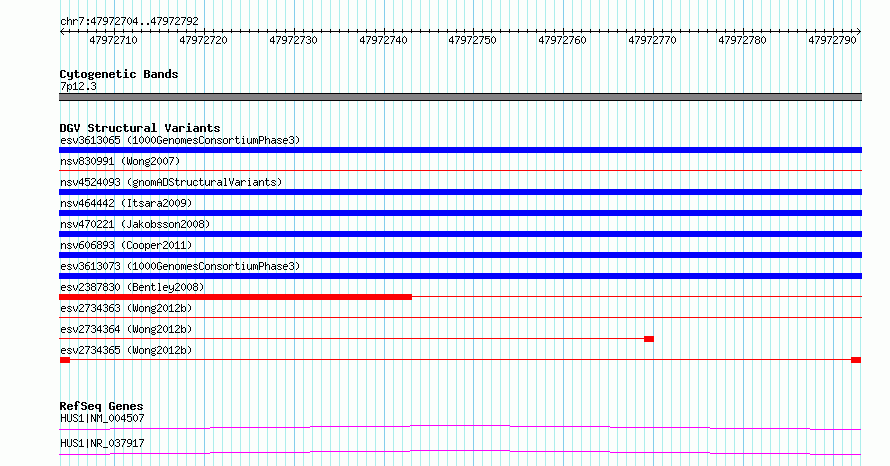The image size is (890, 466).
Task: Open variant esv2734364 (Wong2012b) label
Action: click(x=126, y=329)
